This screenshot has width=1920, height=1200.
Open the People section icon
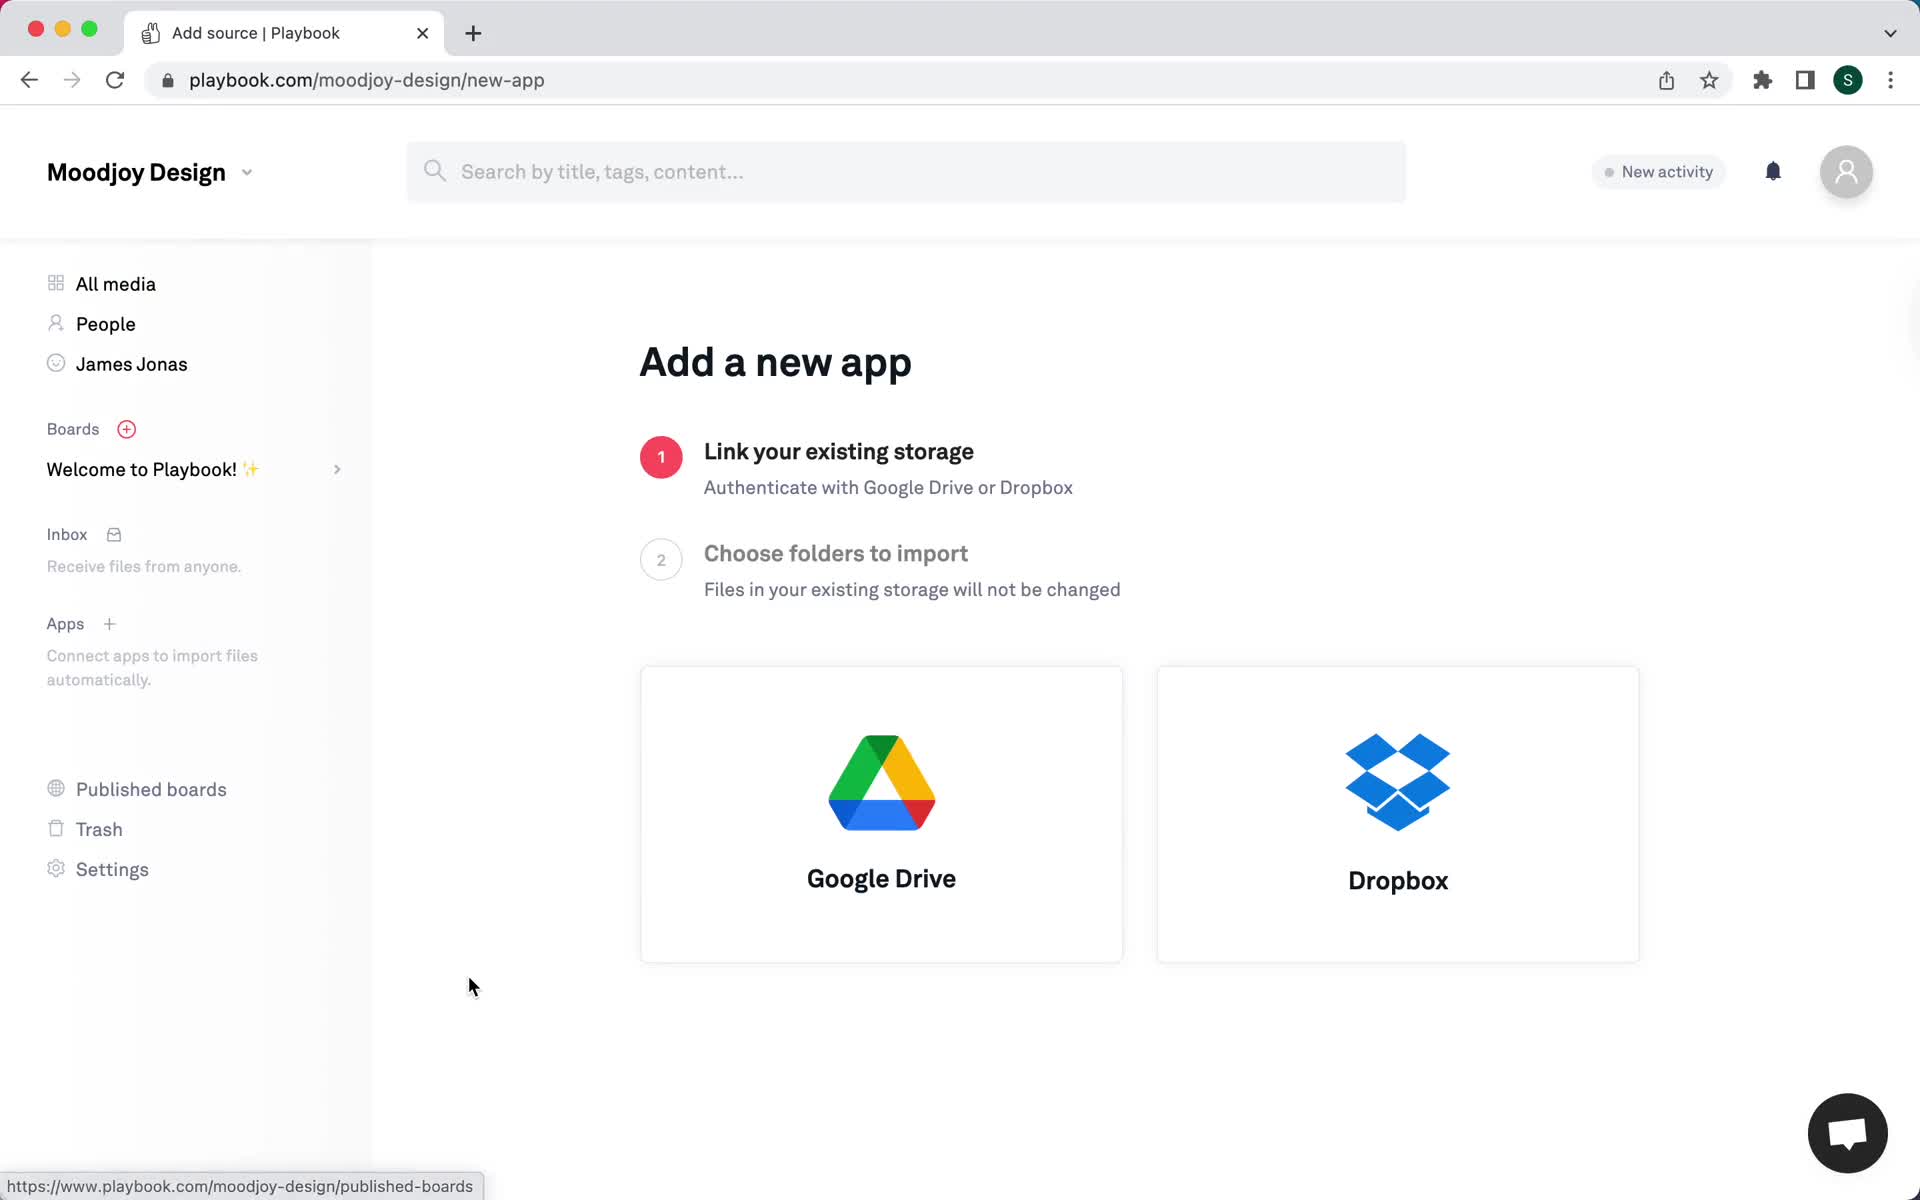pos(55,324)
